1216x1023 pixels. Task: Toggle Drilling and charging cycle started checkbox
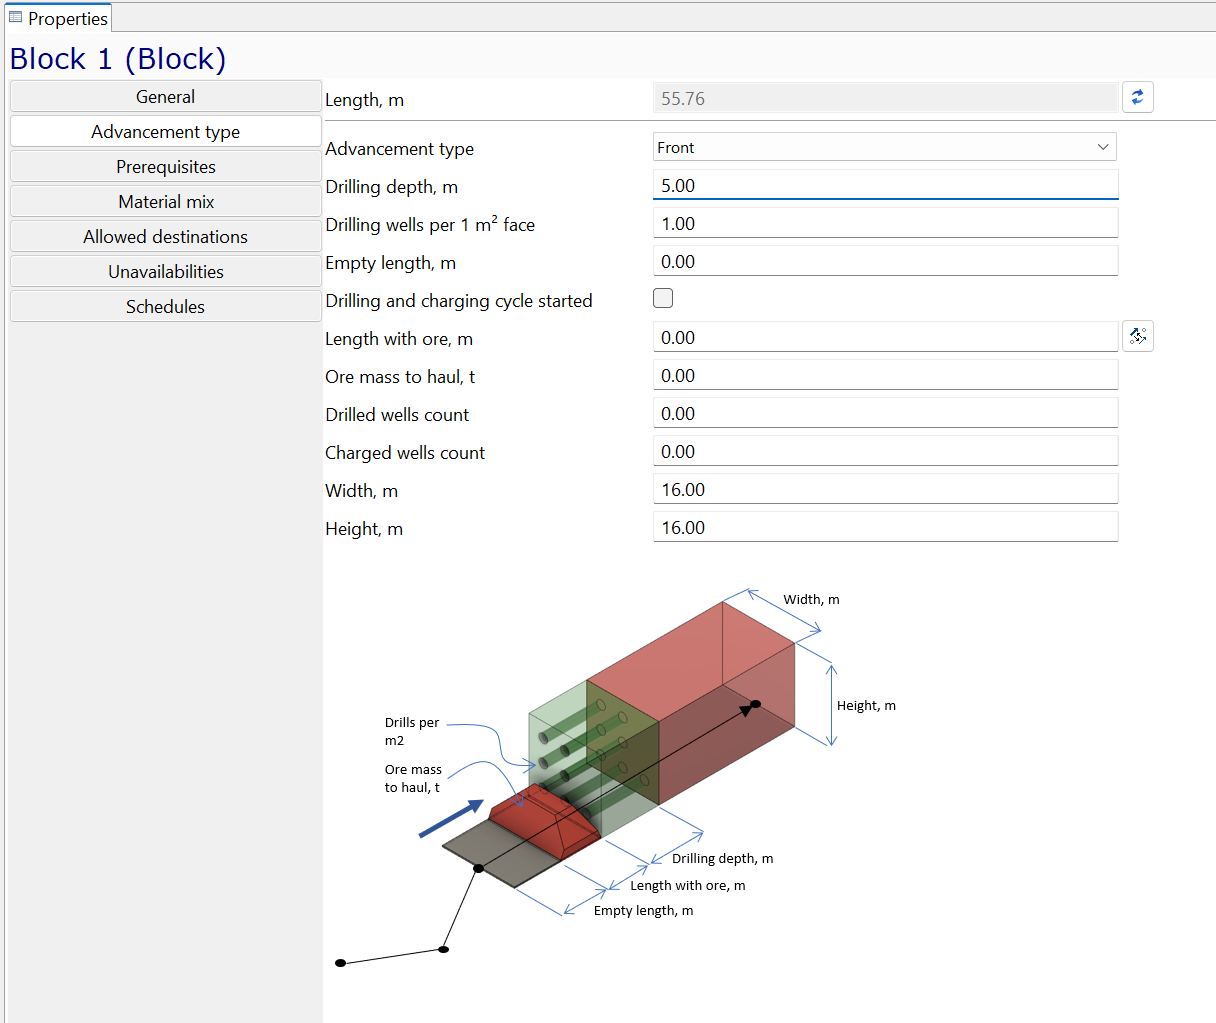[x=663, y=298]
